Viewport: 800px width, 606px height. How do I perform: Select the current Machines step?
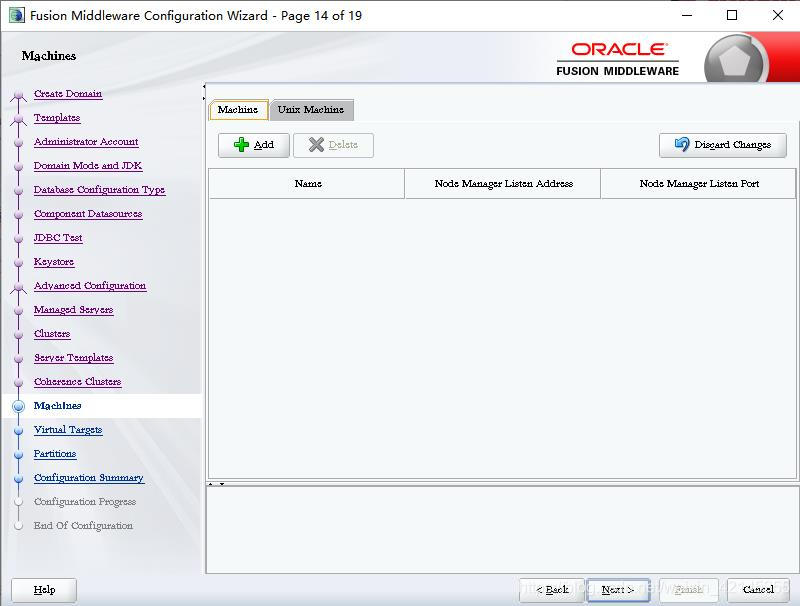(x=58, y=406)
